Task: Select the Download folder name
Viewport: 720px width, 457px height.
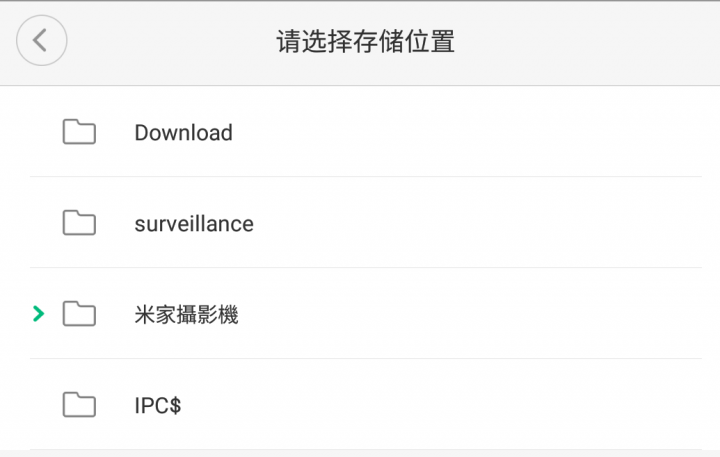Action: (184, 133)
